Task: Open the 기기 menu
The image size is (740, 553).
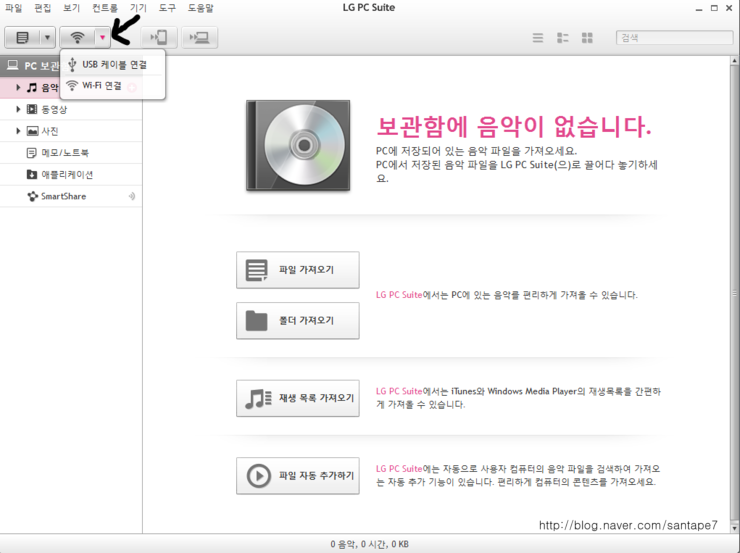Action: pos(138,8)
